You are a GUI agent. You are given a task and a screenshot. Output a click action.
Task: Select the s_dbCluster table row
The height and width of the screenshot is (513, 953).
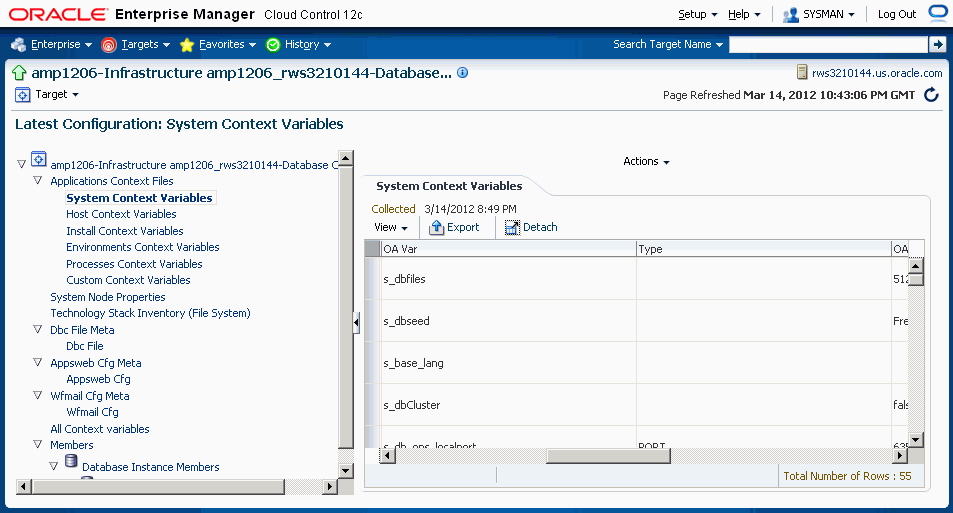636,405
